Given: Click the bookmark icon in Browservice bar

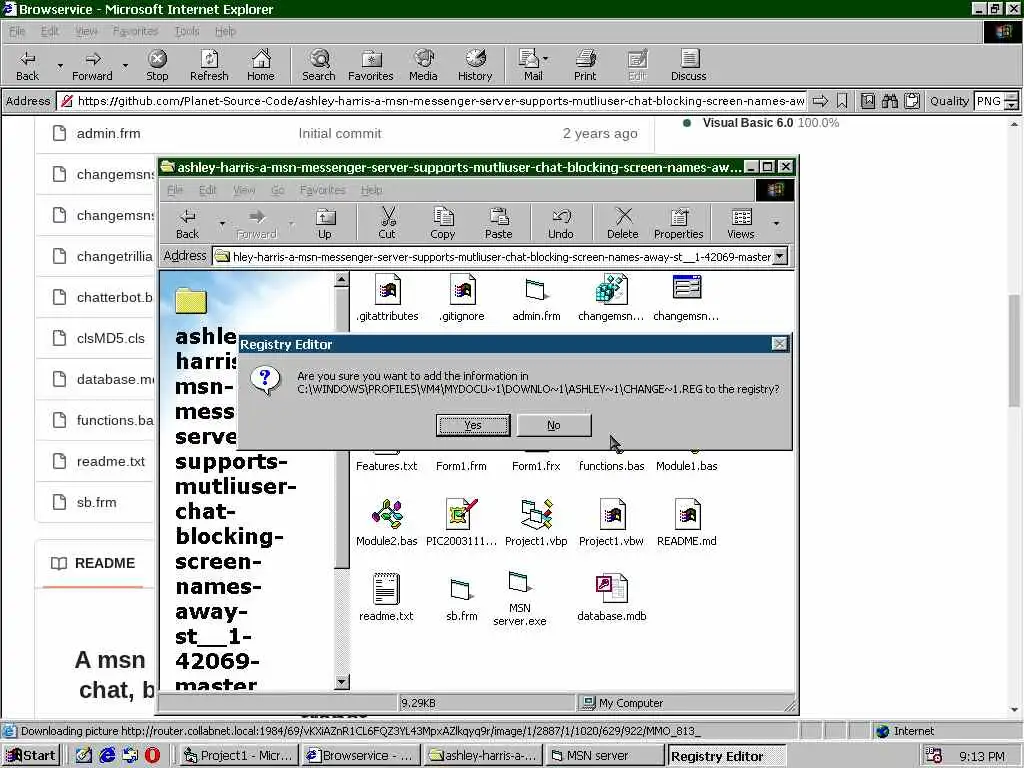Looking at the screenshot, I should click(x=842, y=101).
